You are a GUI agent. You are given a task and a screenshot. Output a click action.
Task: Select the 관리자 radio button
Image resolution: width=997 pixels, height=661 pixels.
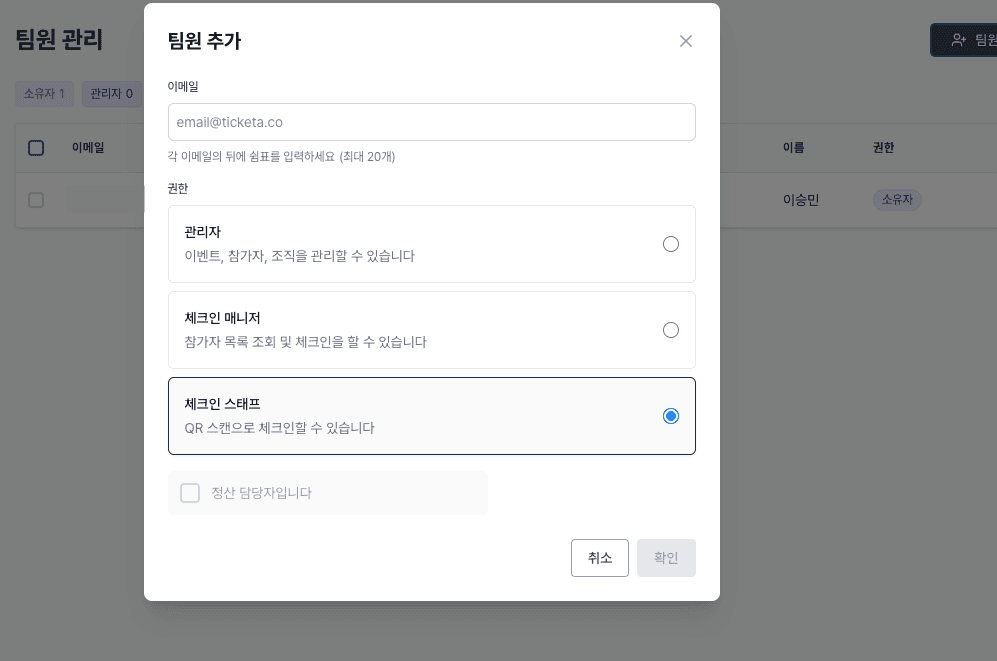pyautogui.click(x=671, y=243)
